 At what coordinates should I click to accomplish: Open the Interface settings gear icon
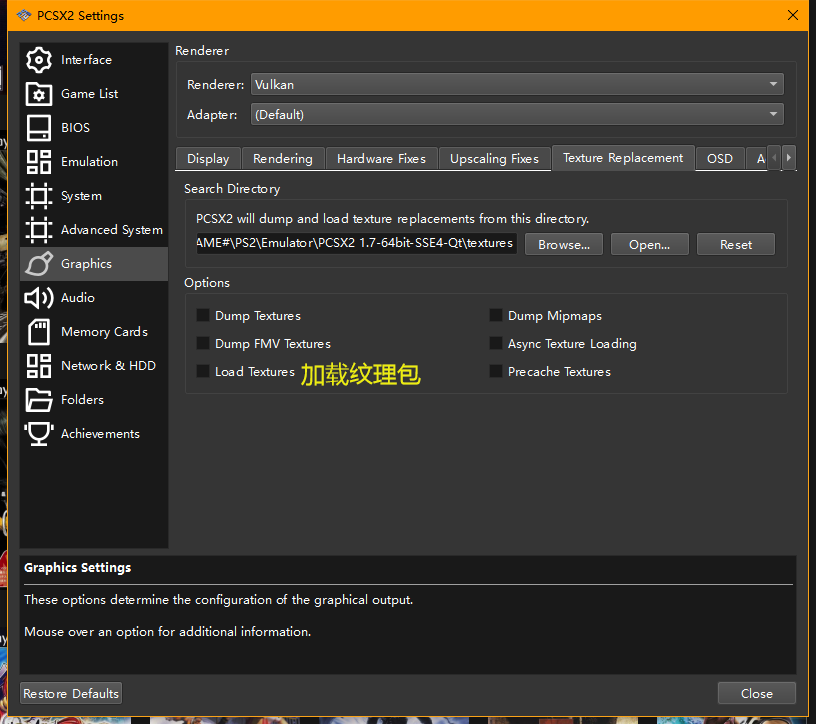39,60
